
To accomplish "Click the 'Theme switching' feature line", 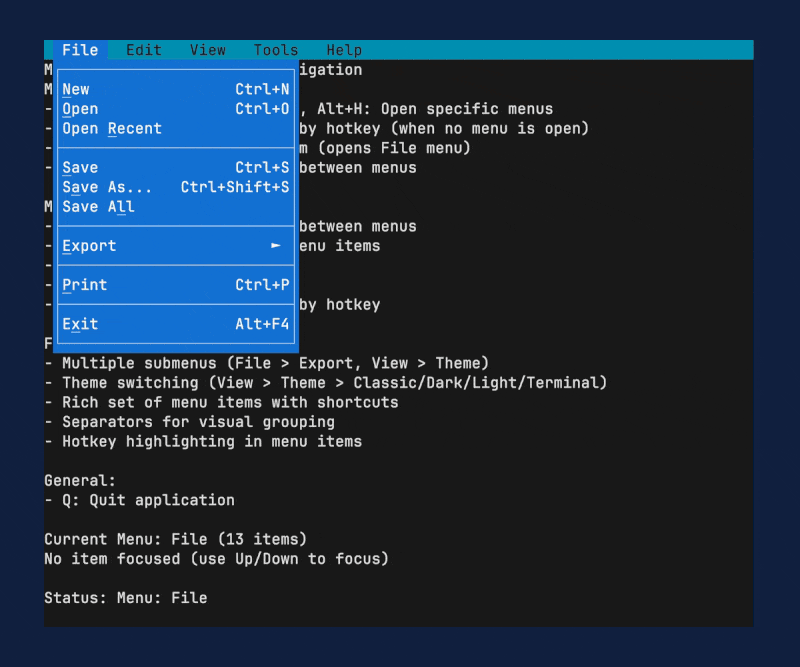I will (325, 383).
